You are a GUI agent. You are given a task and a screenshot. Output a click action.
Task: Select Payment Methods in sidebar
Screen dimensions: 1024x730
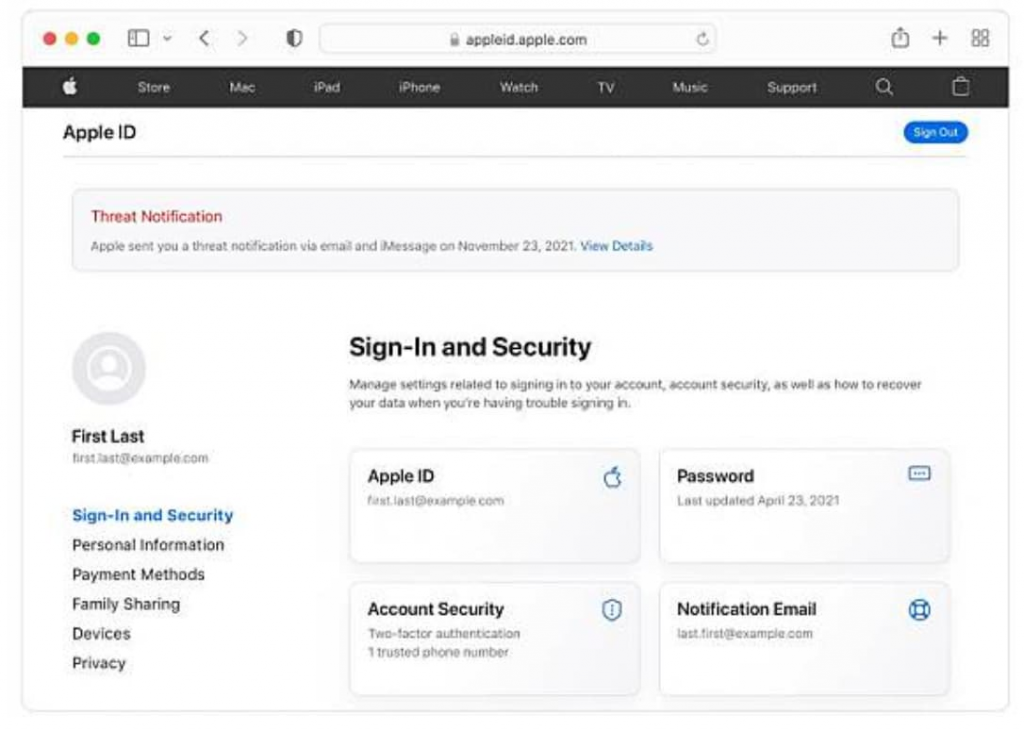(x=138, y=575)
